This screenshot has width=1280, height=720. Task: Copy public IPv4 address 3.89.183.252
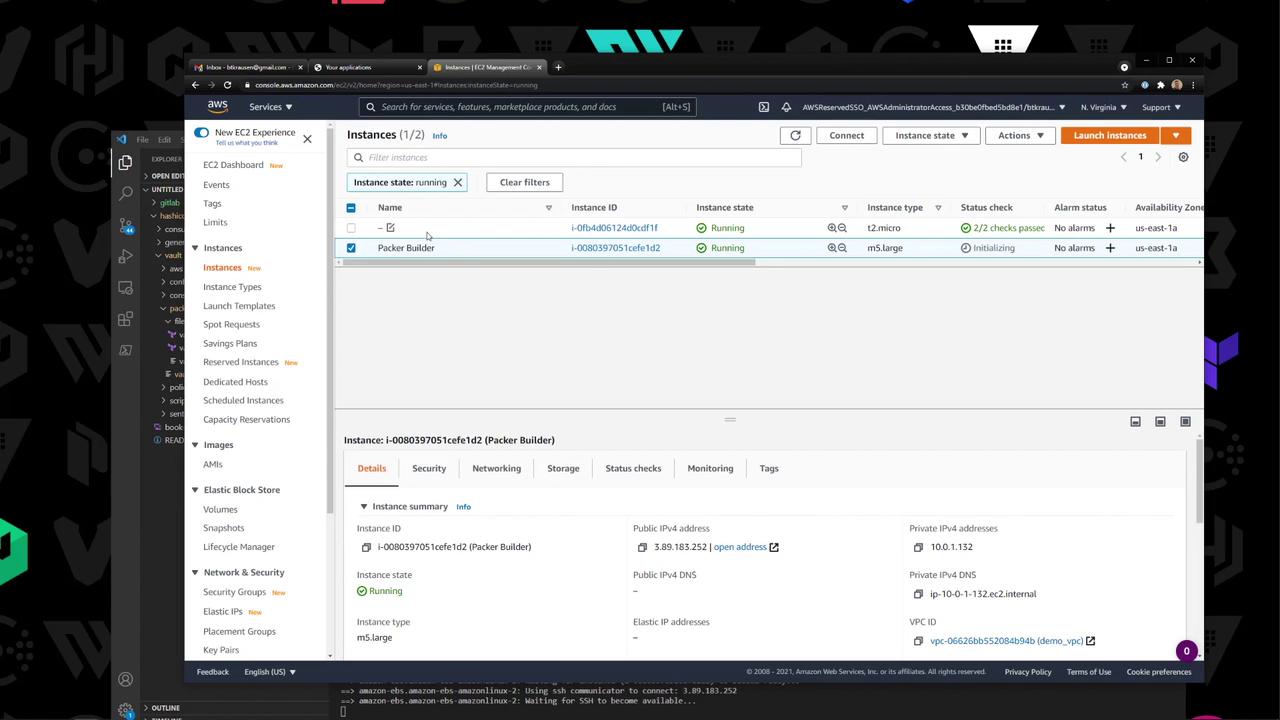coord(642,547)
